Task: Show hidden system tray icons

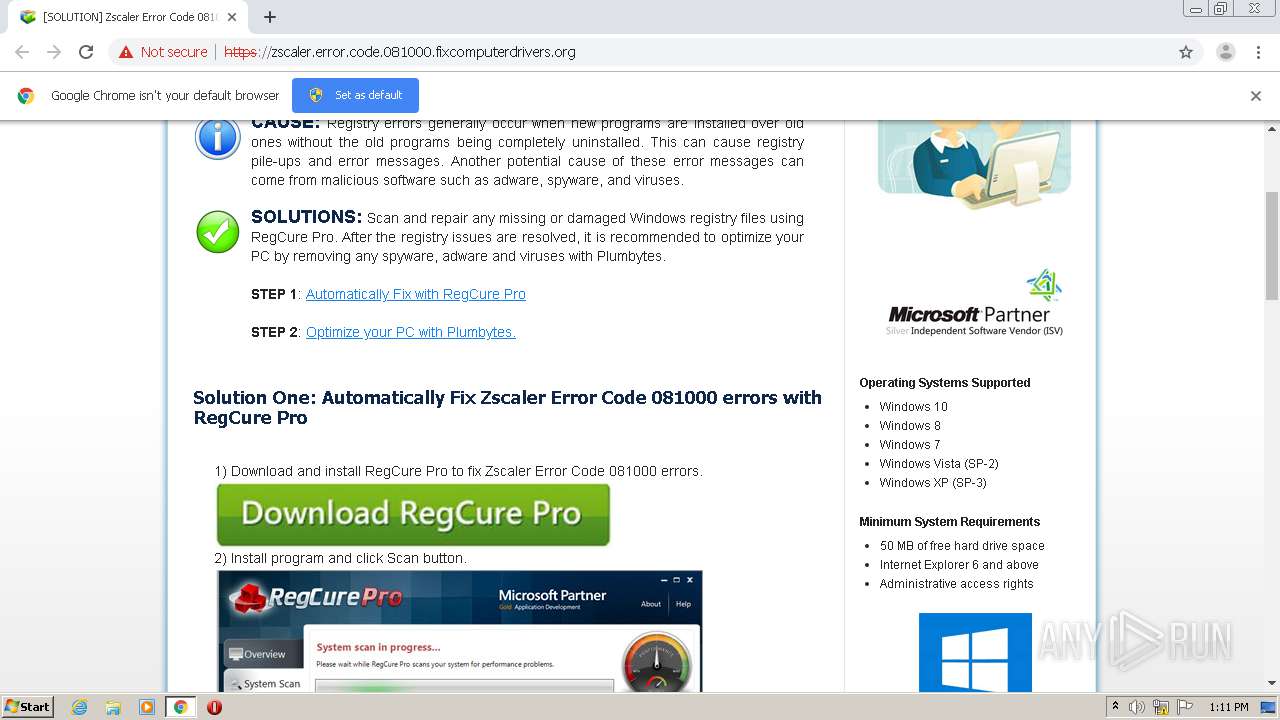Action: click(x=1115, y=707)
